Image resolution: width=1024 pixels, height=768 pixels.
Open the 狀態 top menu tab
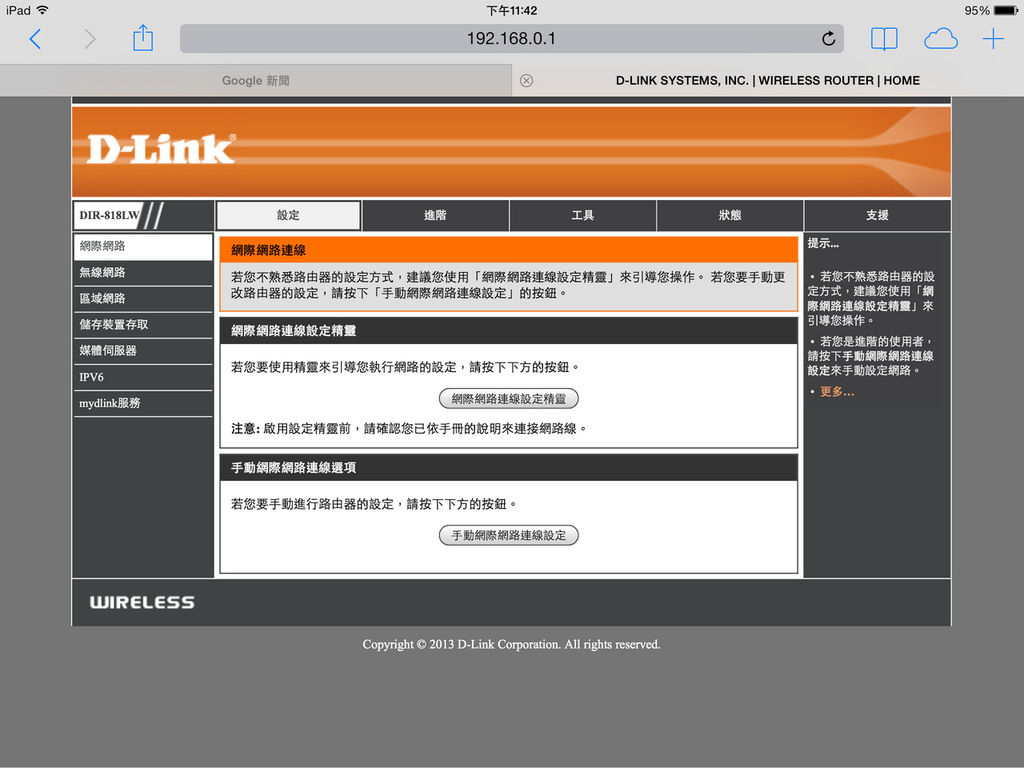click(729, 216)
